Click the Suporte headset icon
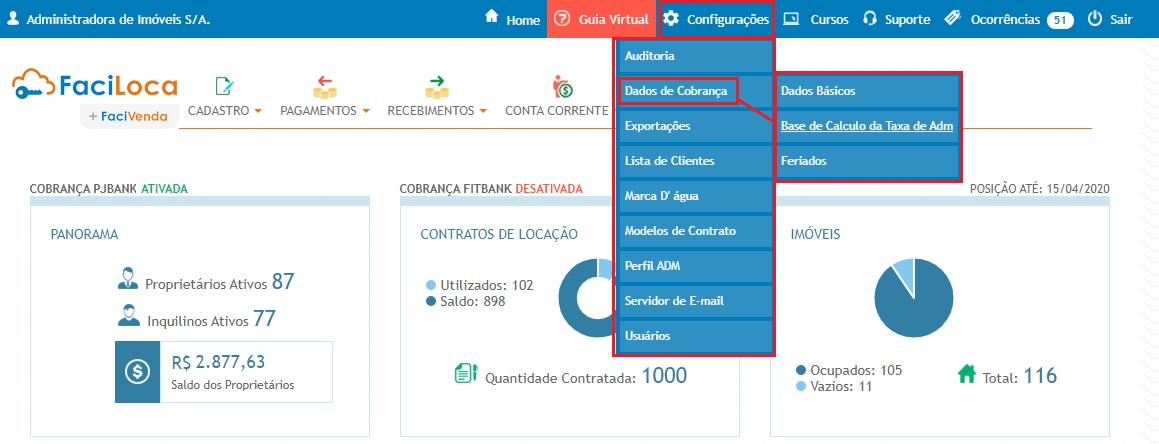This screenshot has height=444, width=1159. coord(870,19)
